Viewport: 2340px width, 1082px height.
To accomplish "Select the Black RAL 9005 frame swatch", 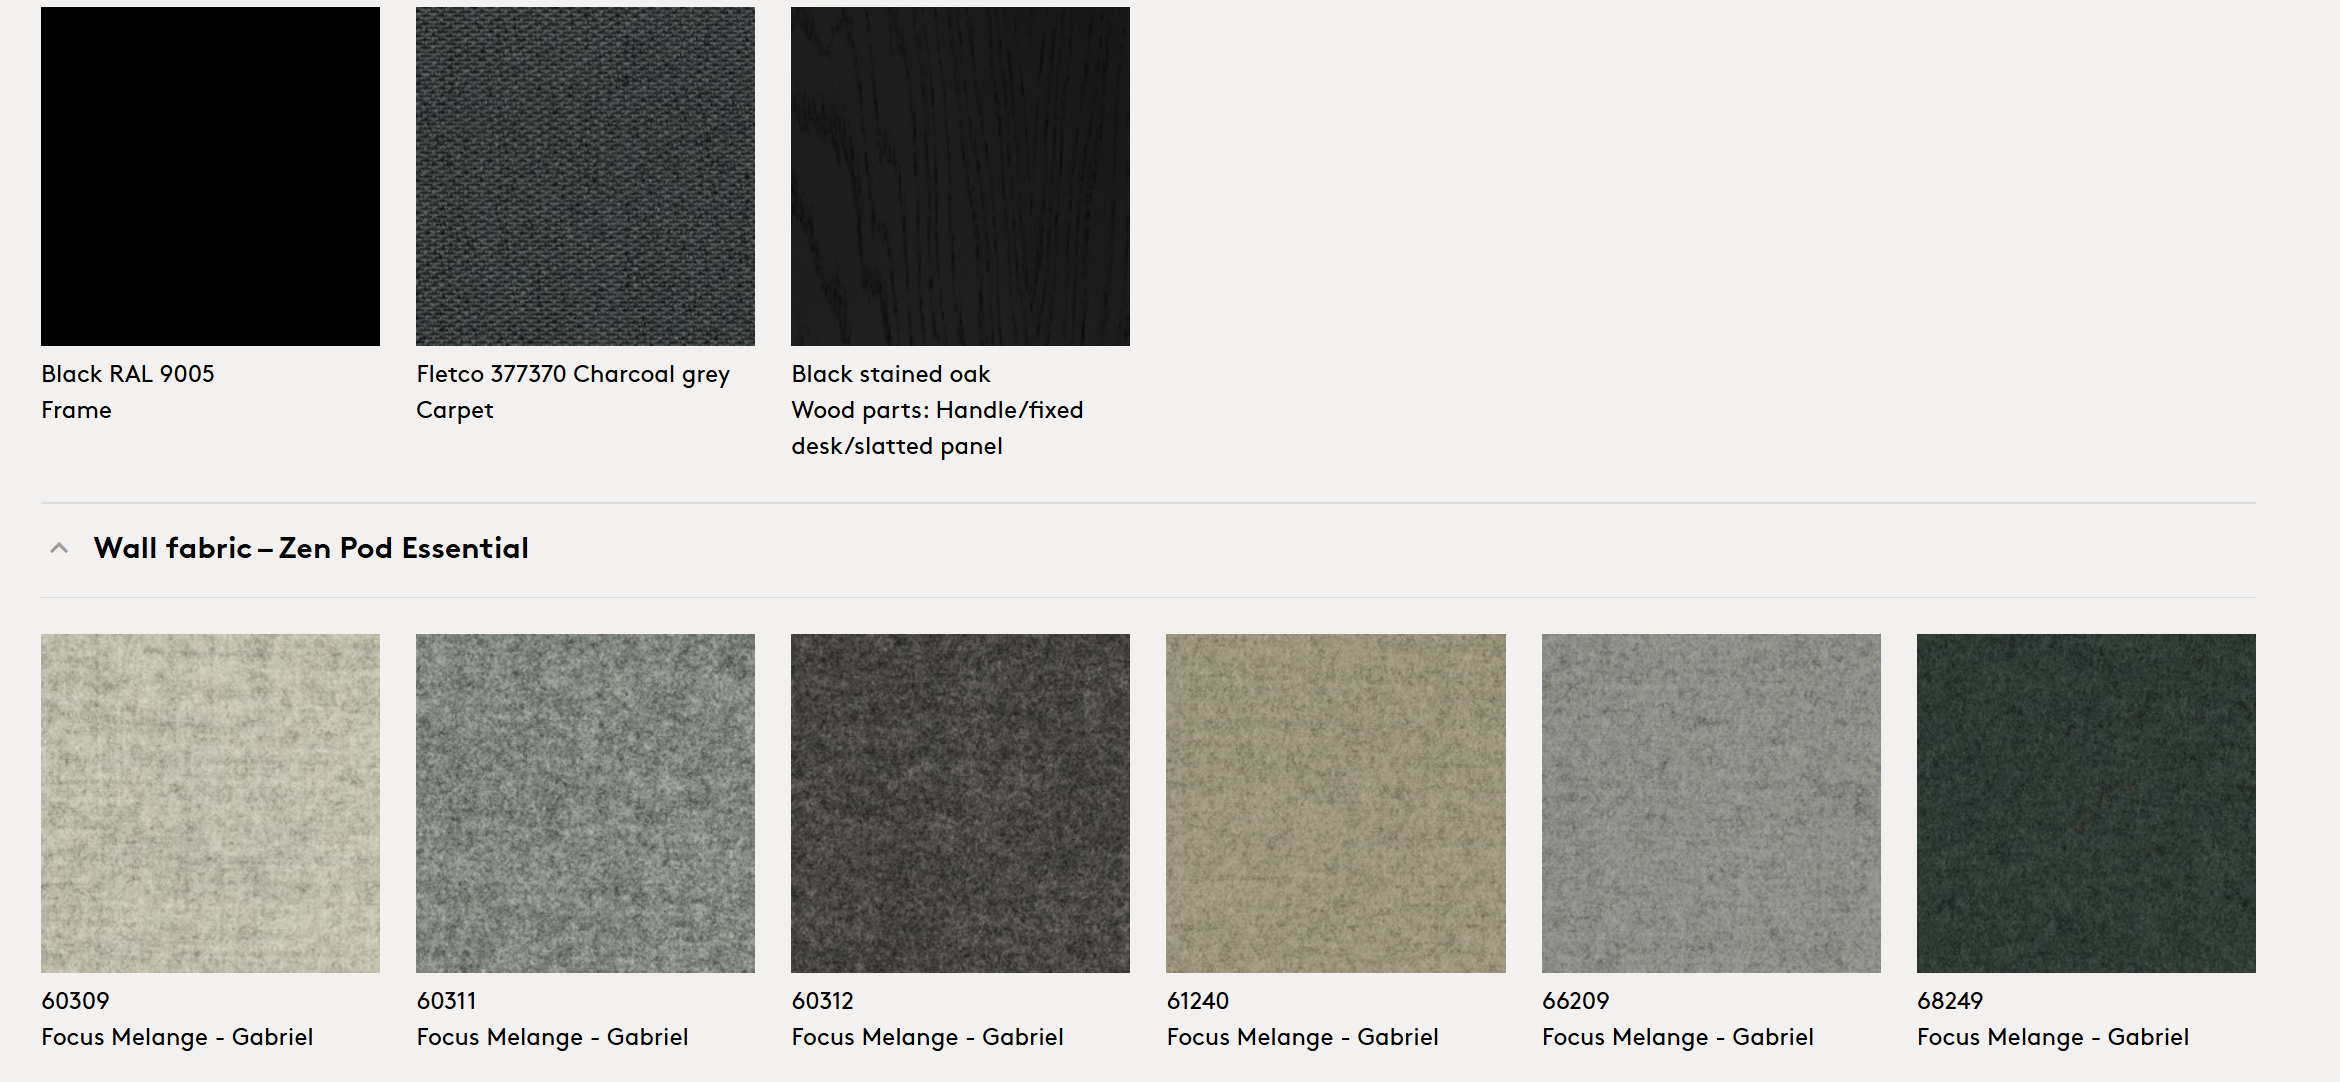I will (210, 176).
